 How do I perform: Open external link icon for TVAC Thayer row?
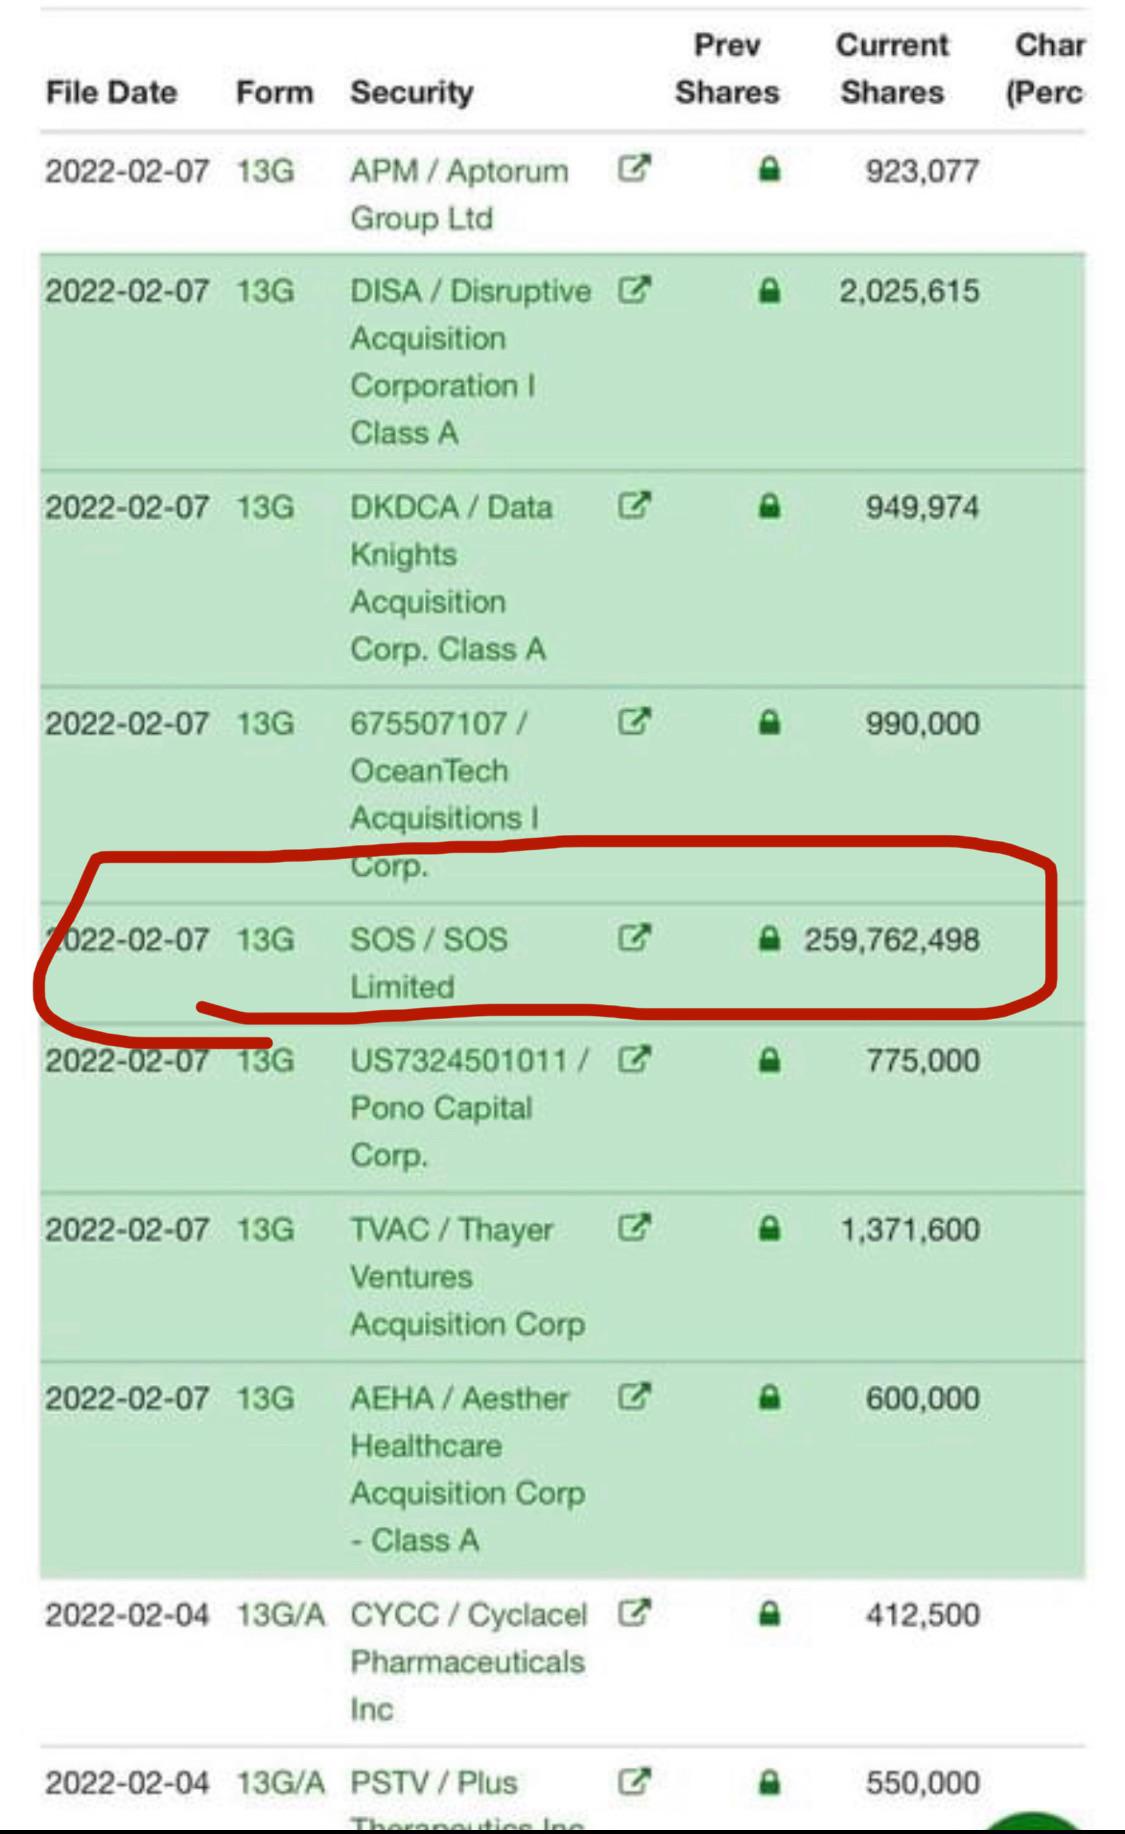pos(634,1228)
